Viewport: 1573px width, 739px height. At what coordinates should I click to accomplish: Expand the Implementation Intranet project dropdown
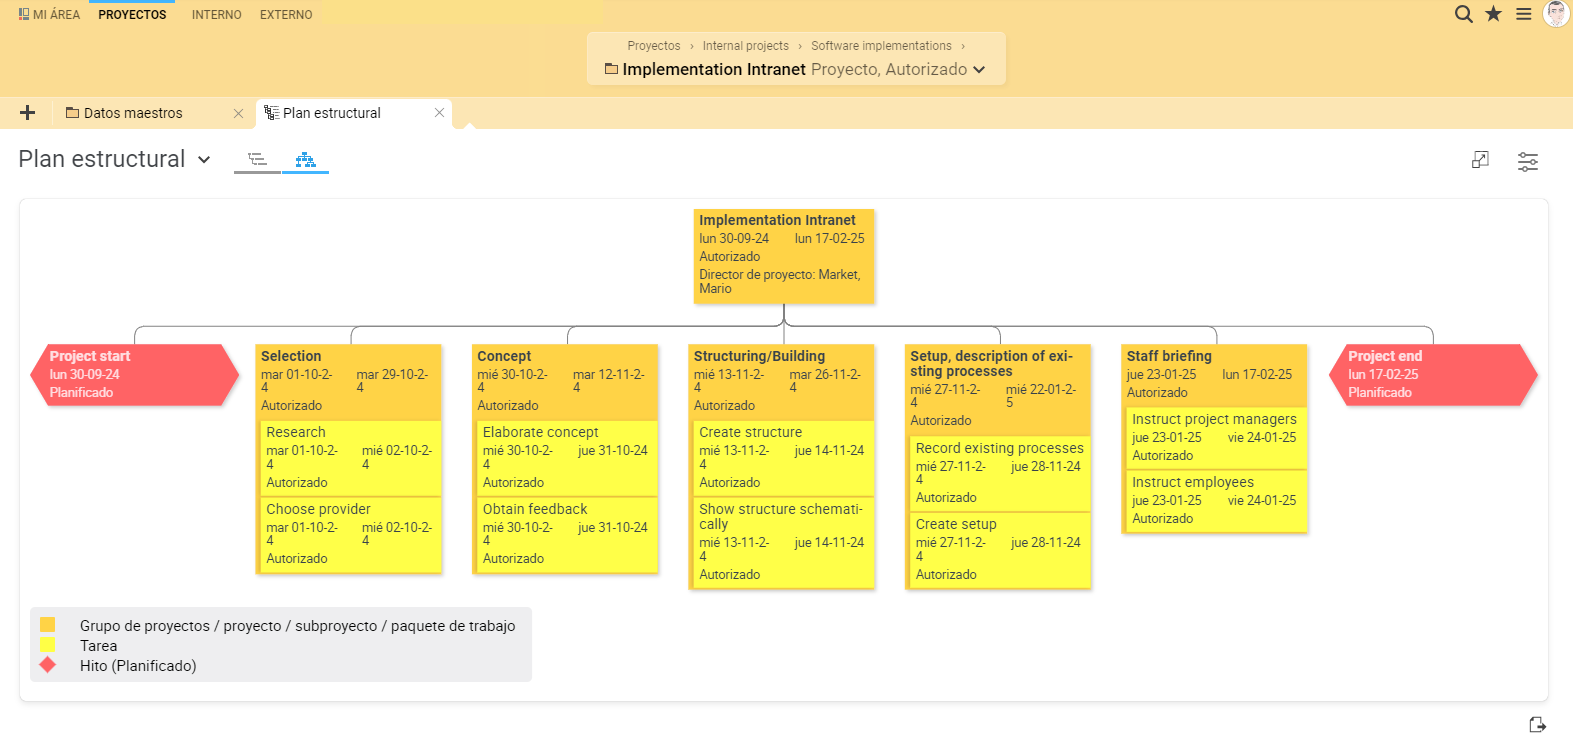[979, 70]
